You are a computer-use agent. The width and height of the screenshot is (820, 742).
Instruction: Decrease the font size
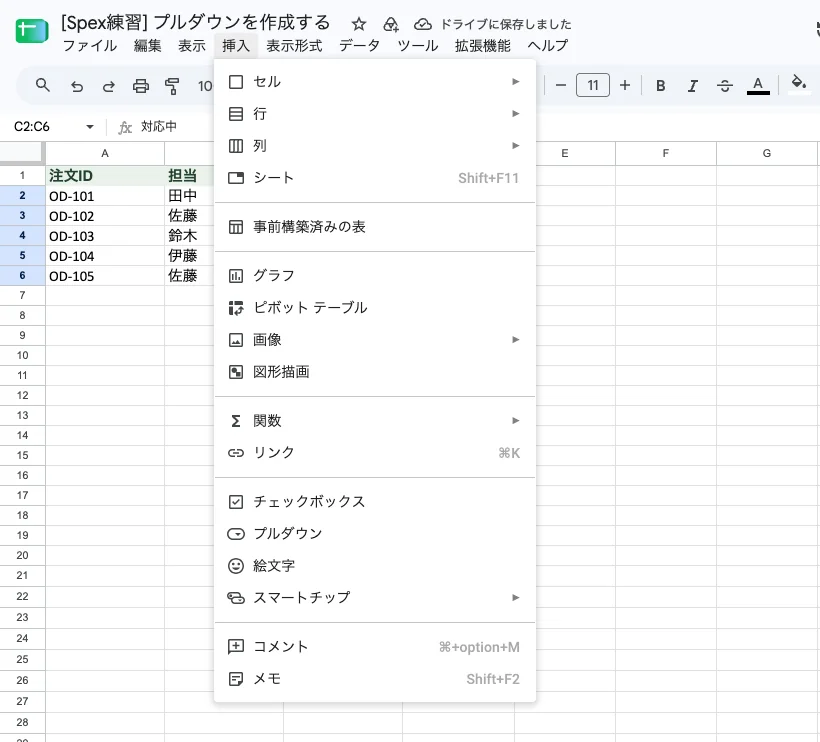coord(561,85)
